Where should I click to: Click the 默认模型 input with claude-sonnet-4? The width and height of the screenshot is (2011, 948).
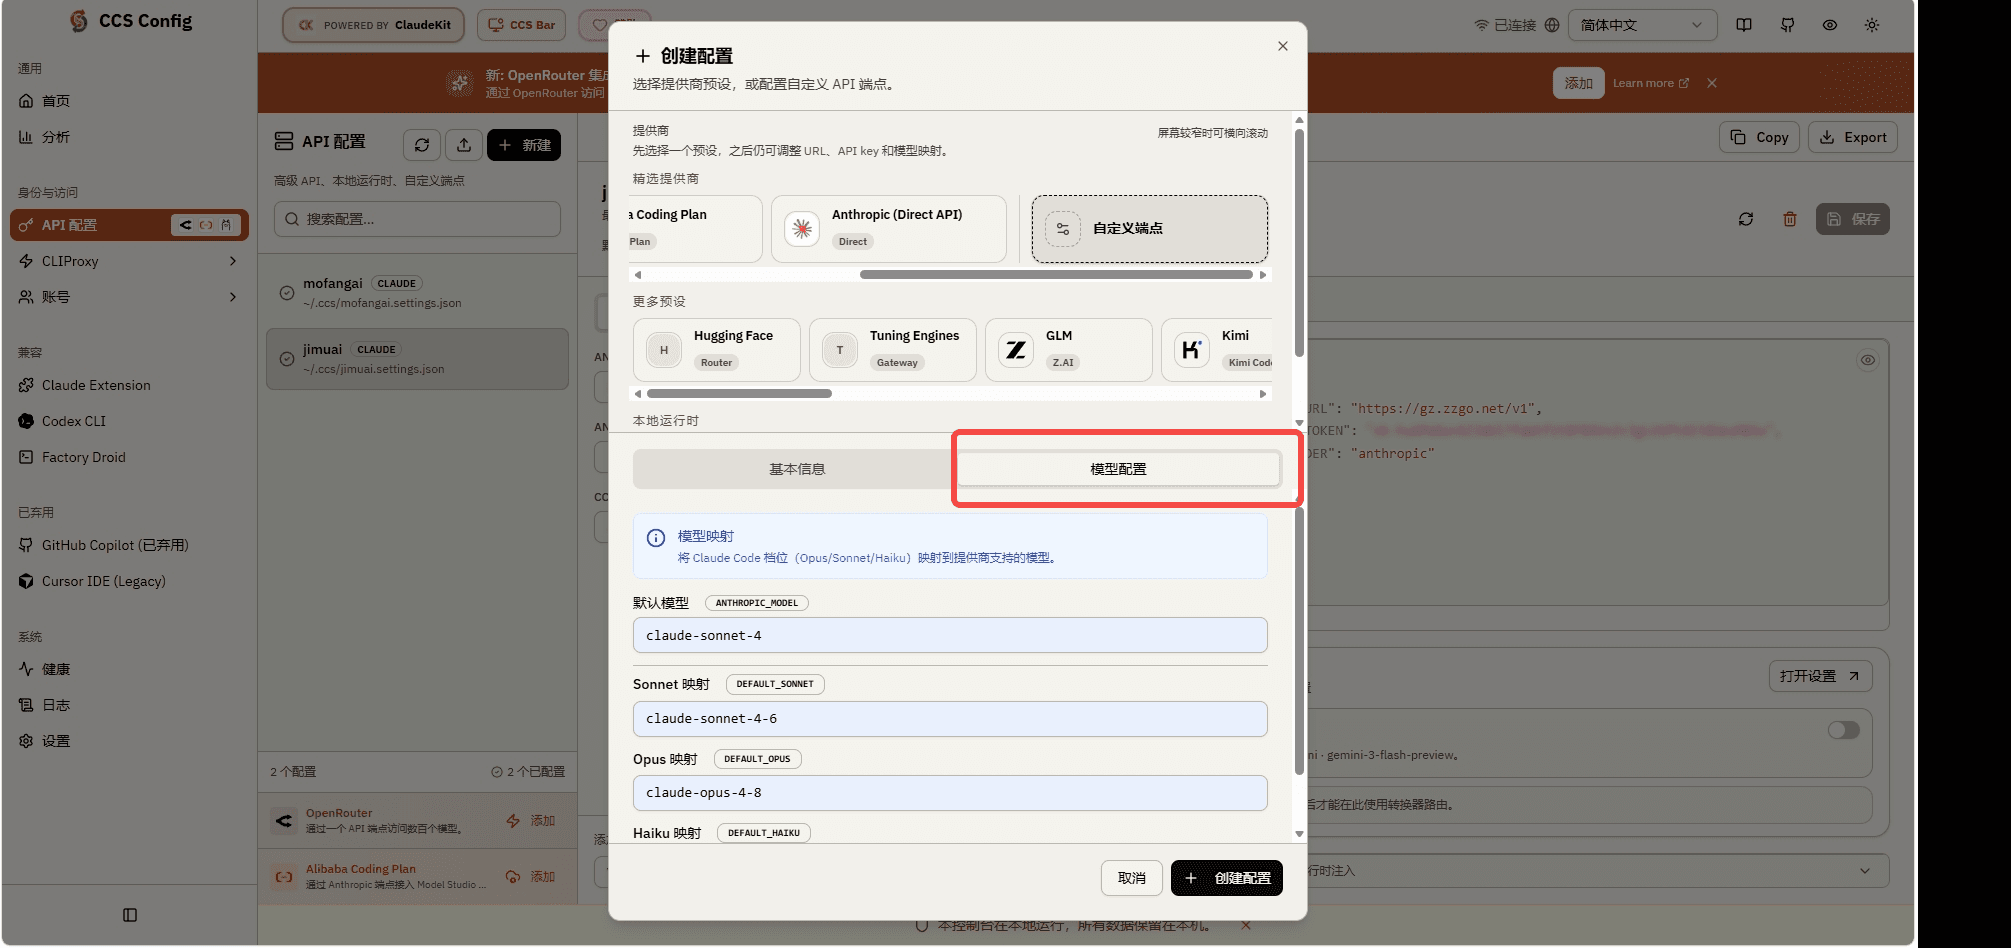pos(950,635)
